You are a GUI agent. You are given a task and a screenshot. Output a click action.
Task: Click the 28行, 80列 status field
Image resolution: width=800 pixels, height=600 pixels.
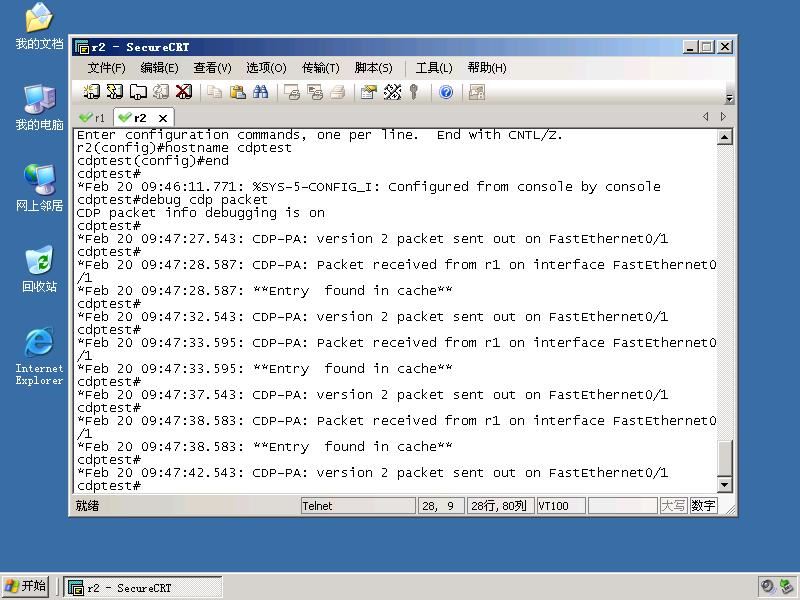(x=500, y=506)
